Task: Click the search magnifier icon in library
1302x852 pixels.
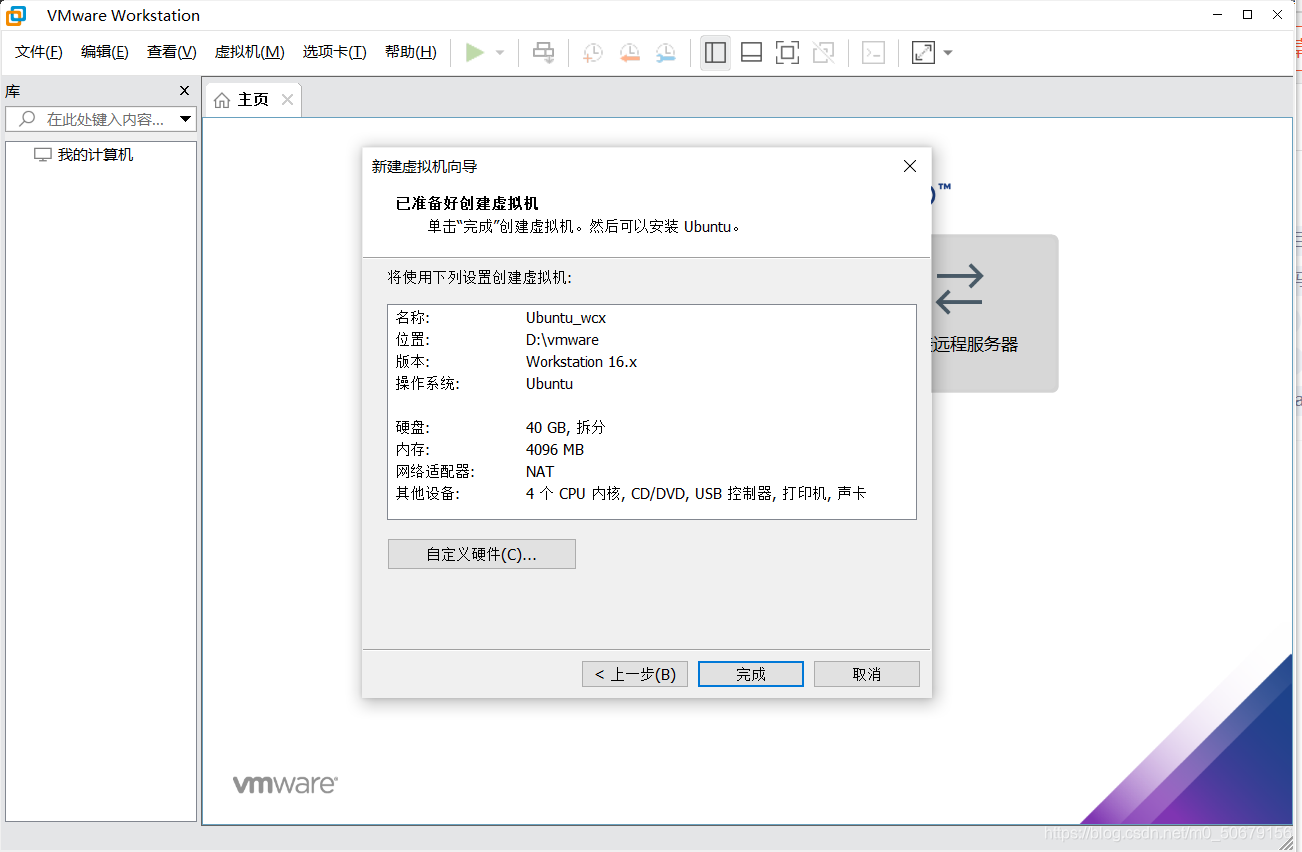Action: pyautogui.click(x=27, y=119)
